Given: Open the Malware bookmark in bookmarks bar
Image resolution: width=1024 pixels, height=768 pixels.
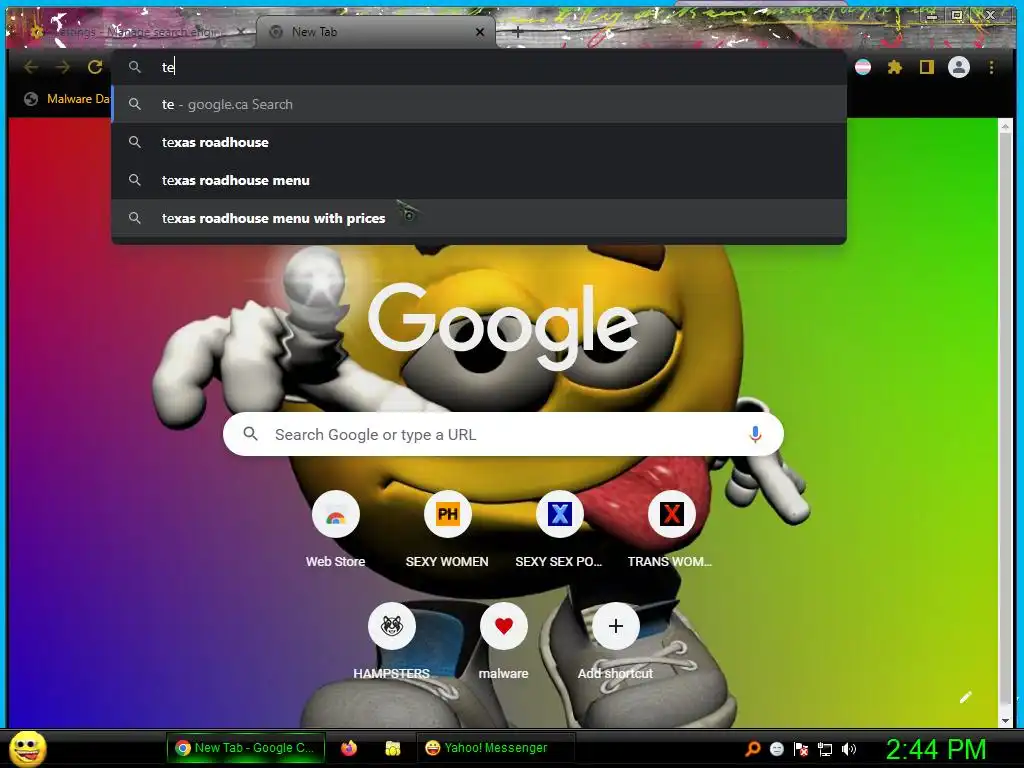Looking at the screenshot, I should click(67, 99).
